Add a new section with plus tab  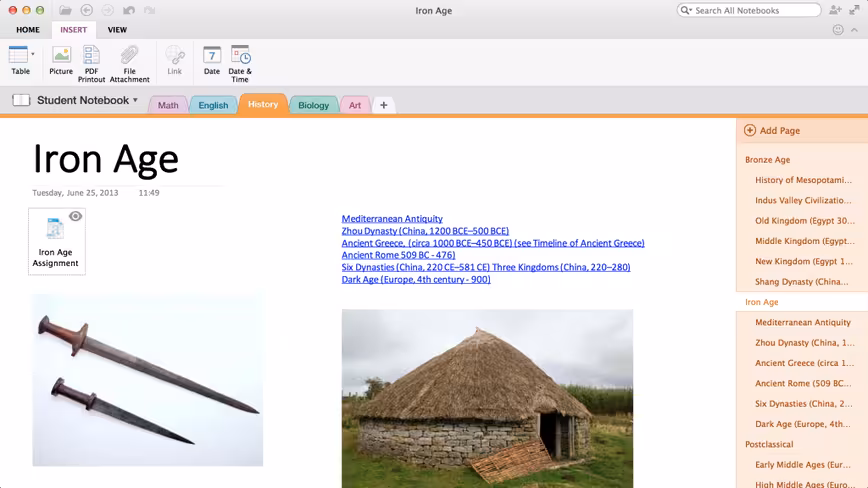pyautogui.click(x=384, y=105)
